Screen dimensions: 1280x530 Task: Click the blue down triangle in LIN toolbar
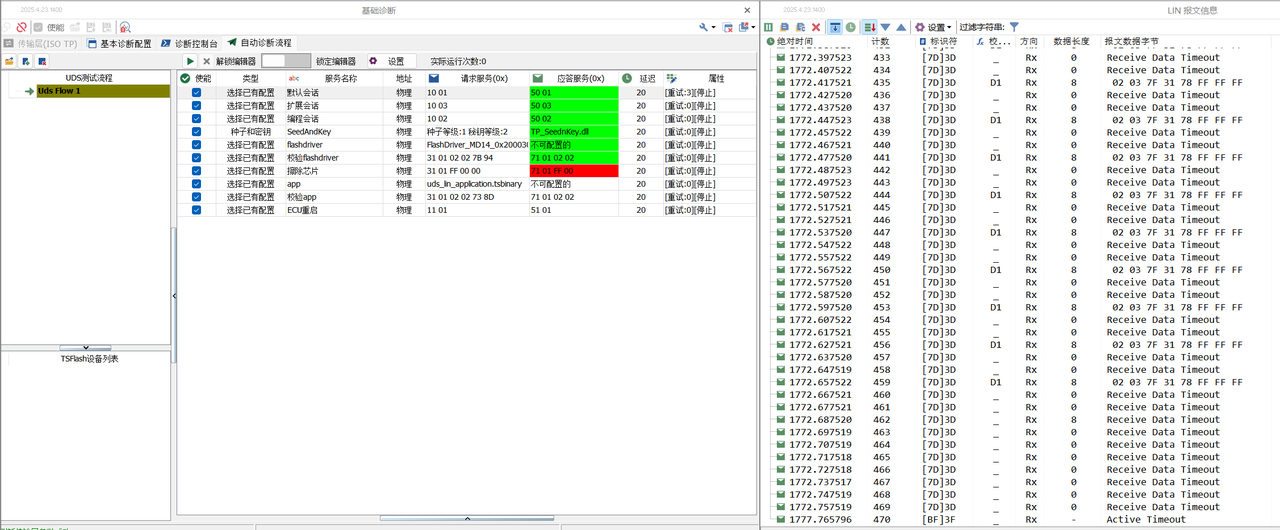pyautogui.click(x=885, y=27)
